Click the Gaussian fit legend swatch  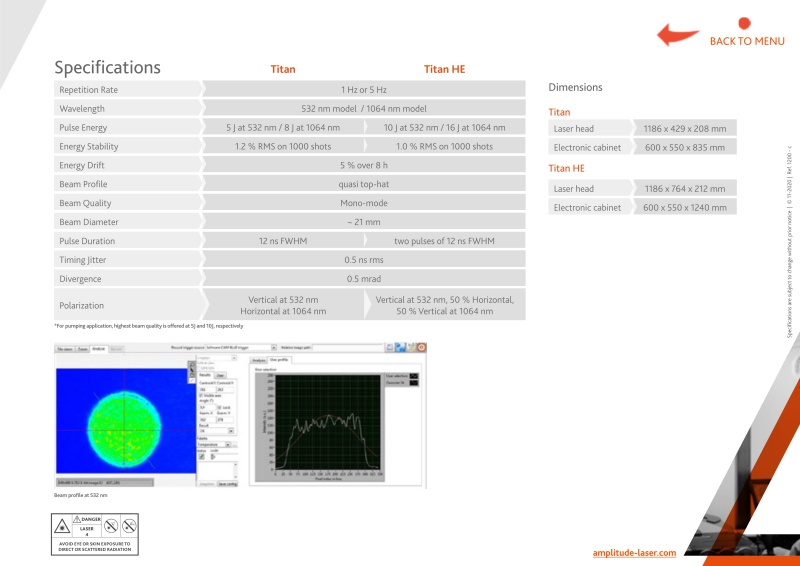pos(414,383)
